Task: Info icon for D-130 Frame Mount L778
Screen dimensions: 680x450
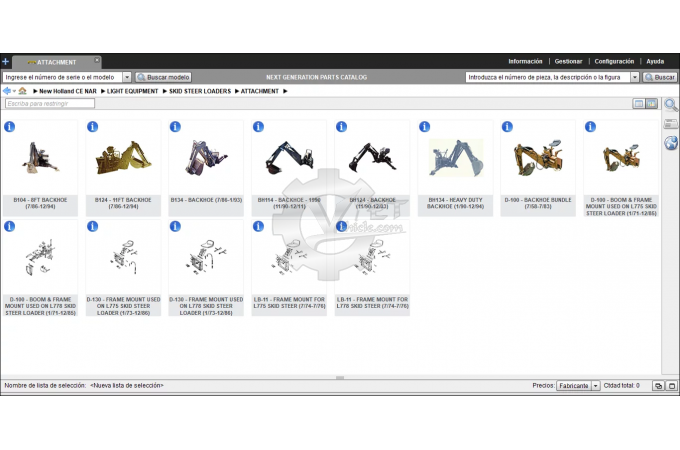Action: click(x=175, y=226)
